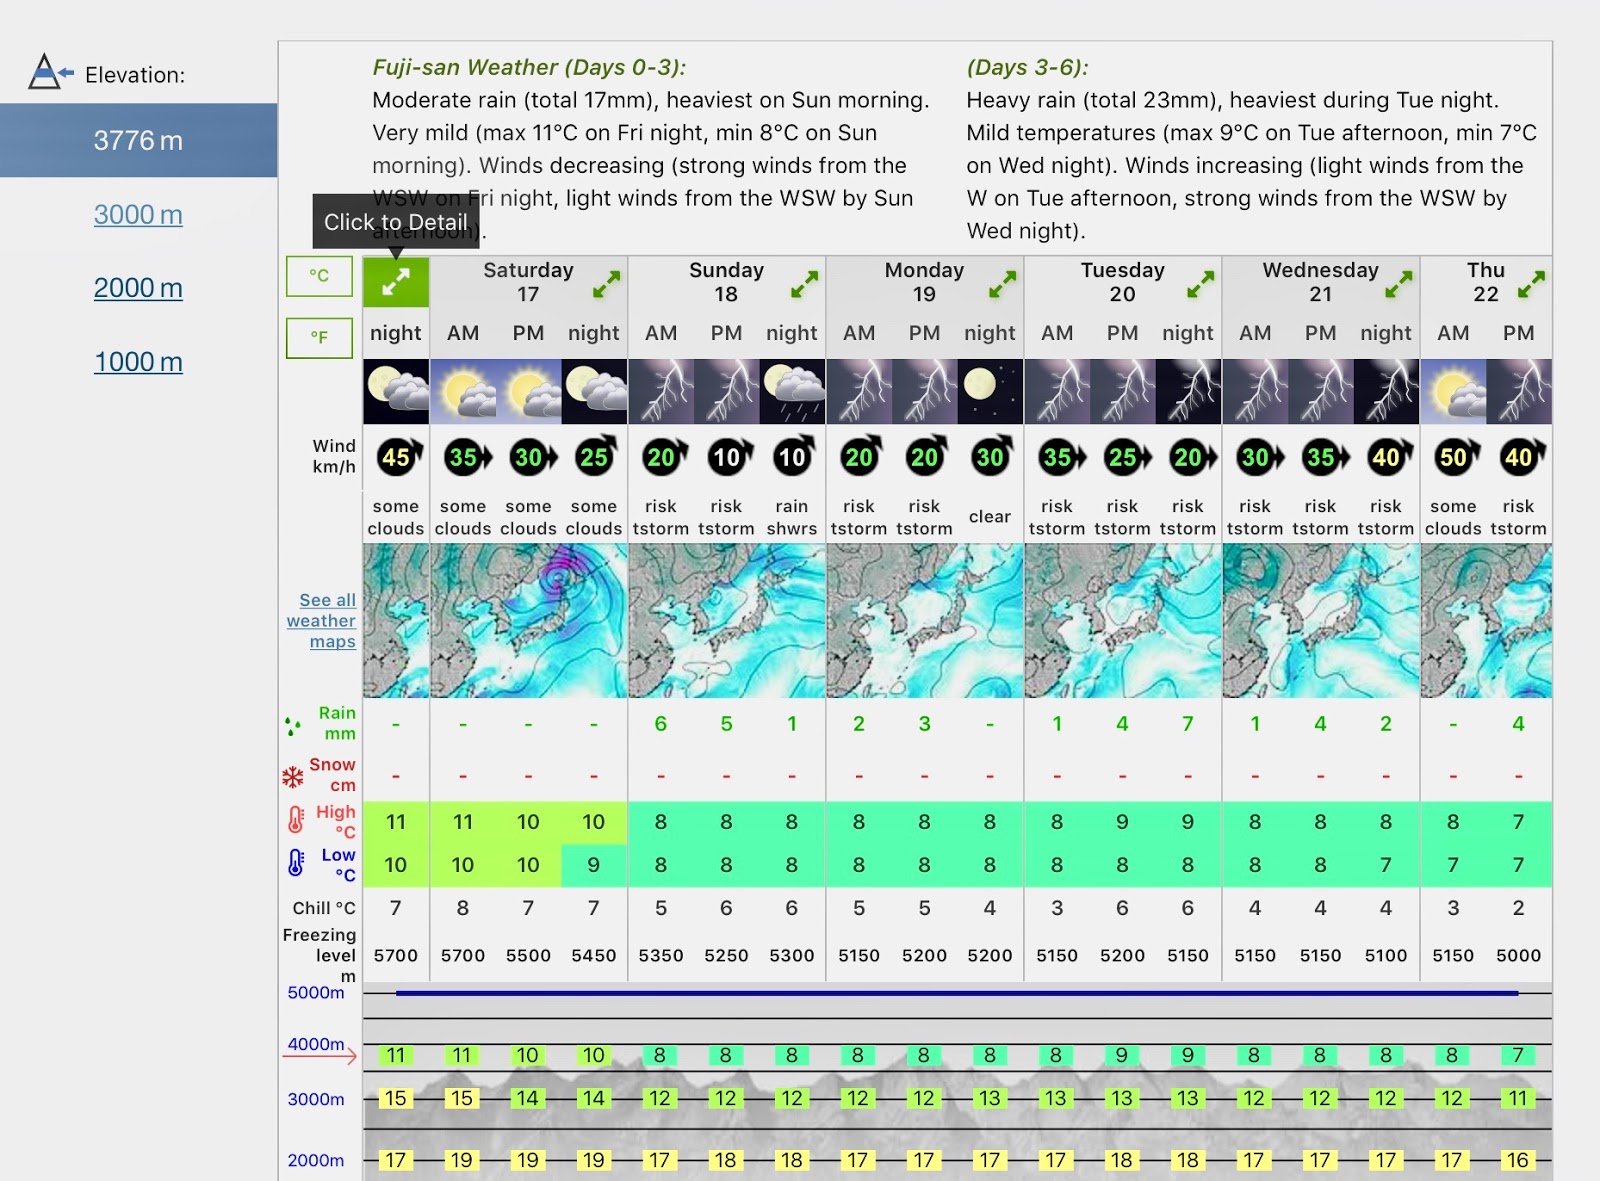The image size is (1600, 1181).
Task: Click freezing level value 5000 for Thursday PM
Action: [x=1518, y=956]
